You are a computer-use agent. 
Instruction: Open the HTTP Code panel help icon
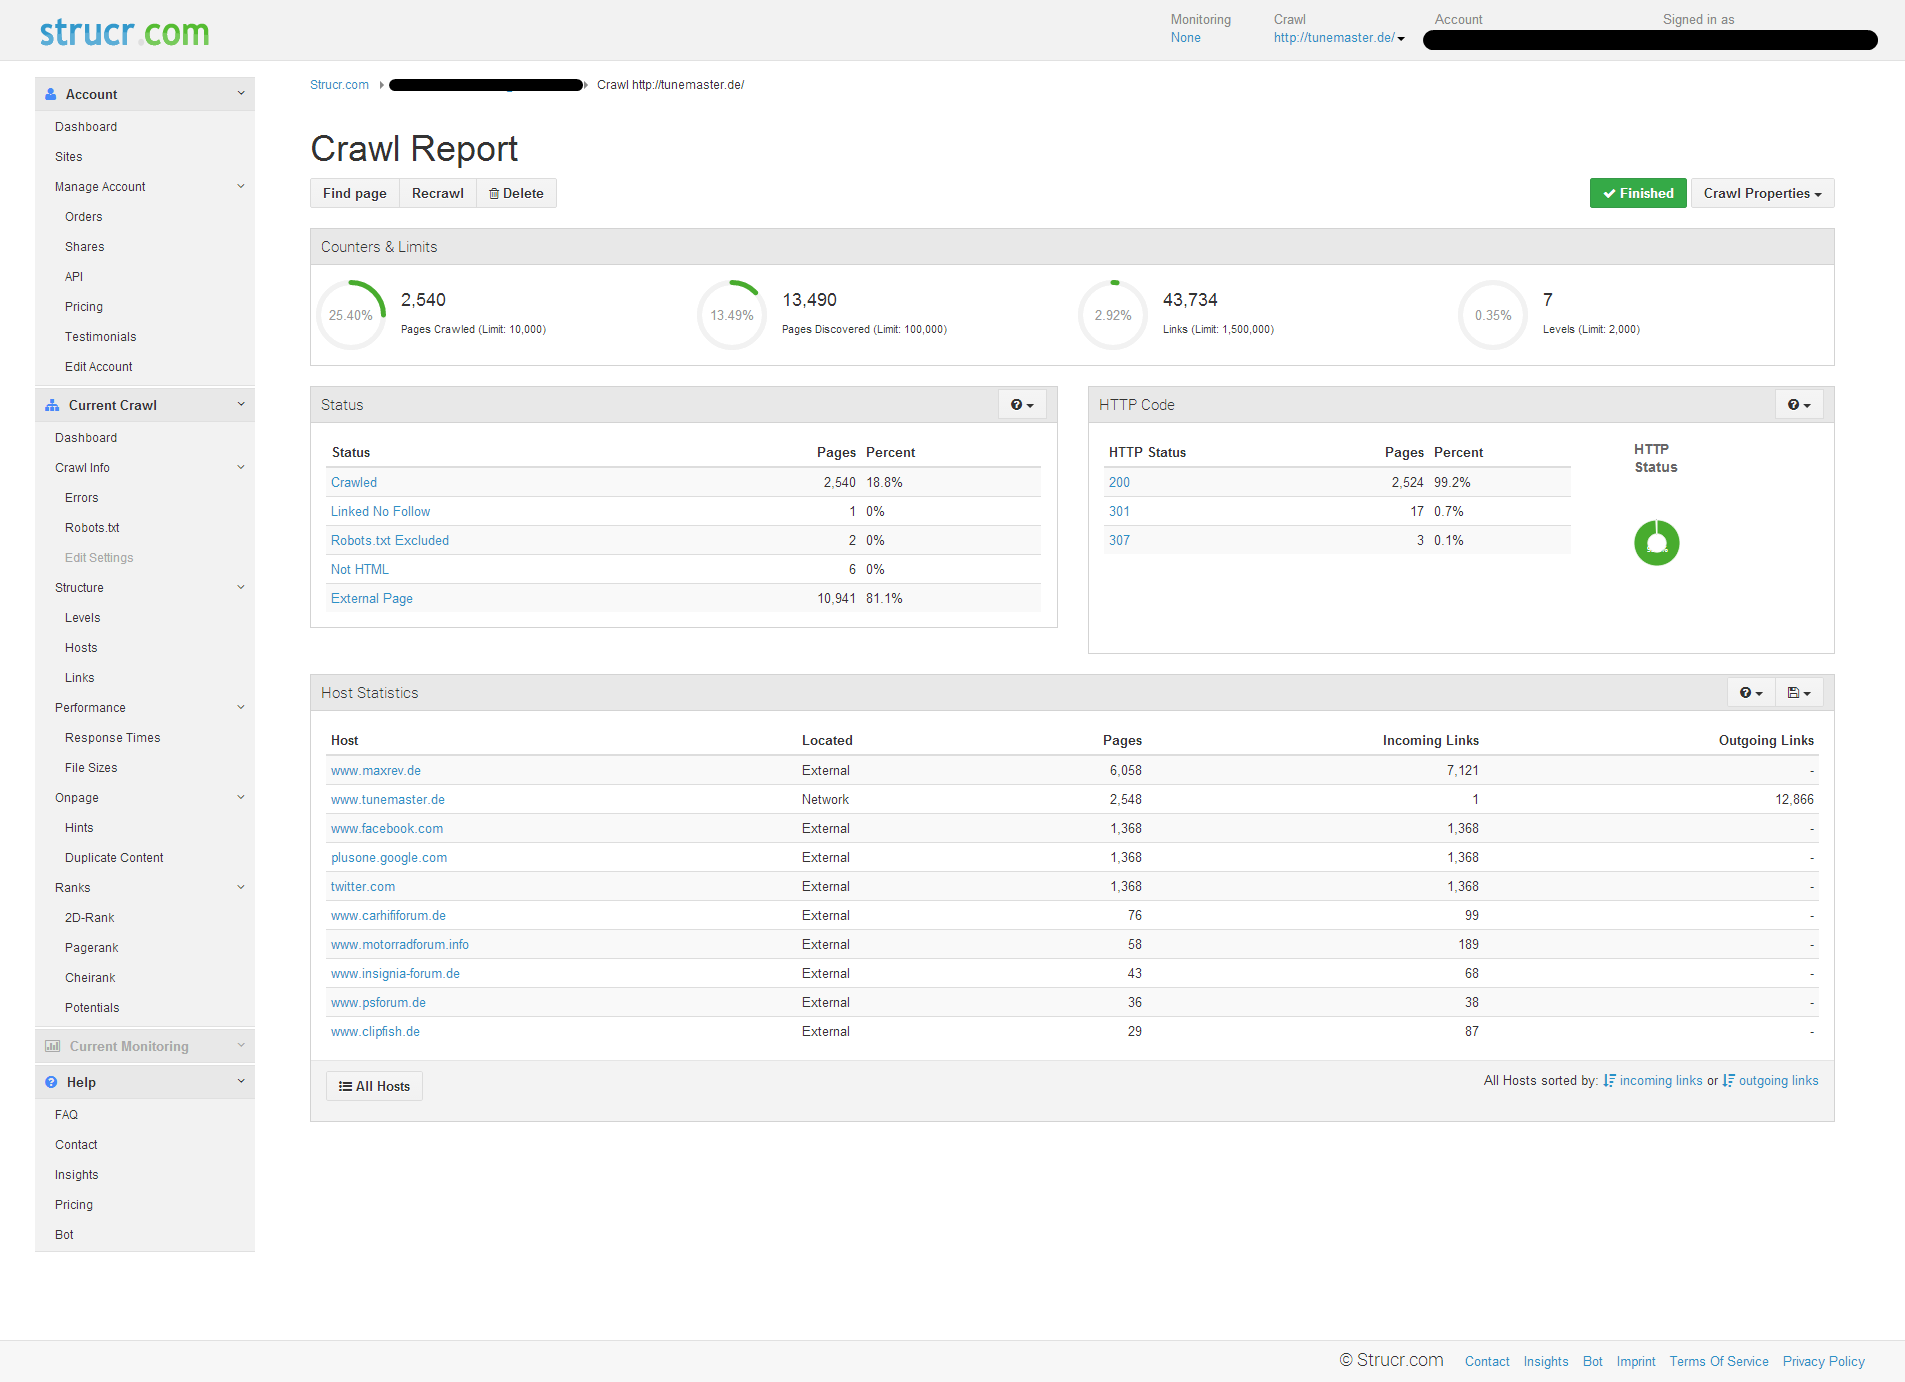click(1798, 405)
